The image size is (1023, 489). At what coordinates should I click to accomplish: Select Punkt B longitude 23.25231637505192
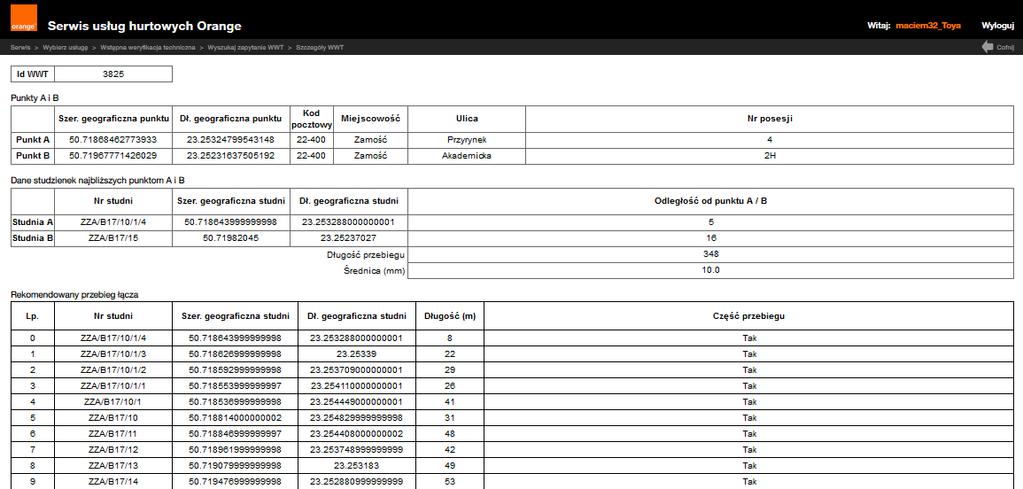(x=231, y=156)
